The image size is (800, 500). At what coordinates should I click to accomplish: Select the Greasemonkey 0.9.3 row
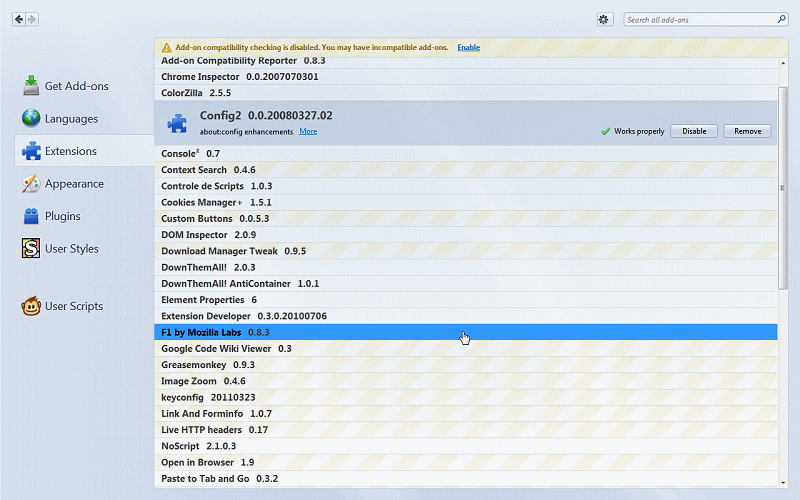(x=466, y=365)
